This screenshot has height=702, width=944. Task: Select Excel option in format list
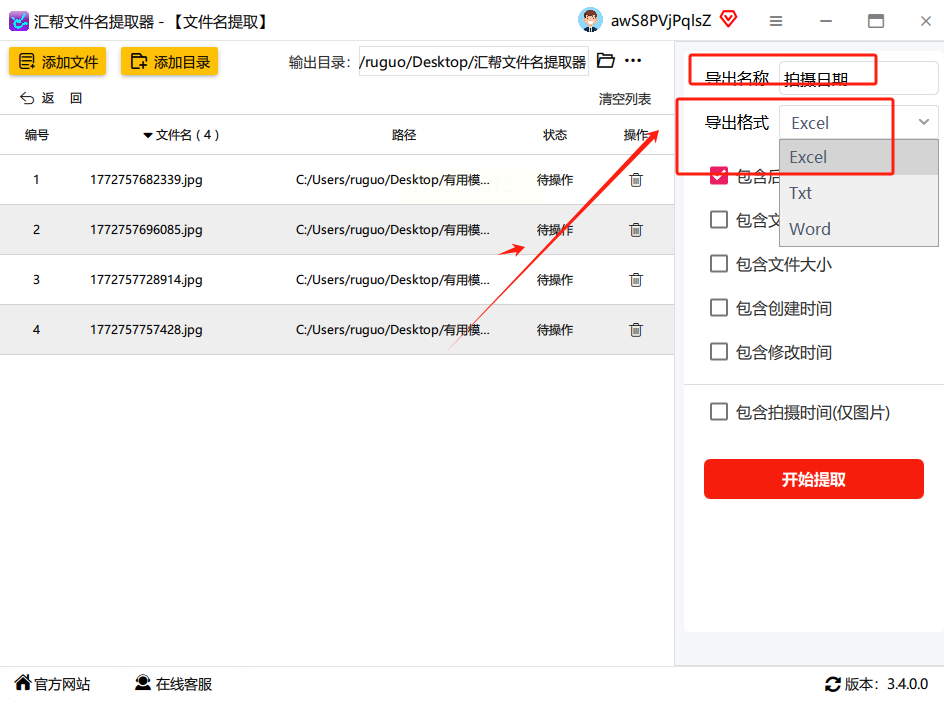[859, 157]
